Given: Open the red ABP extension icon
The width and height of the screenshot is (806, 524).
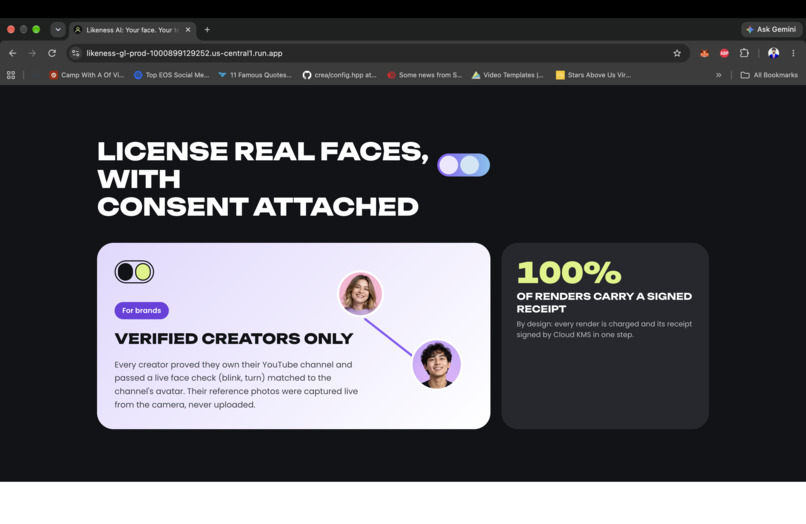Looking at the screenshot, I should tap(724, 53).
